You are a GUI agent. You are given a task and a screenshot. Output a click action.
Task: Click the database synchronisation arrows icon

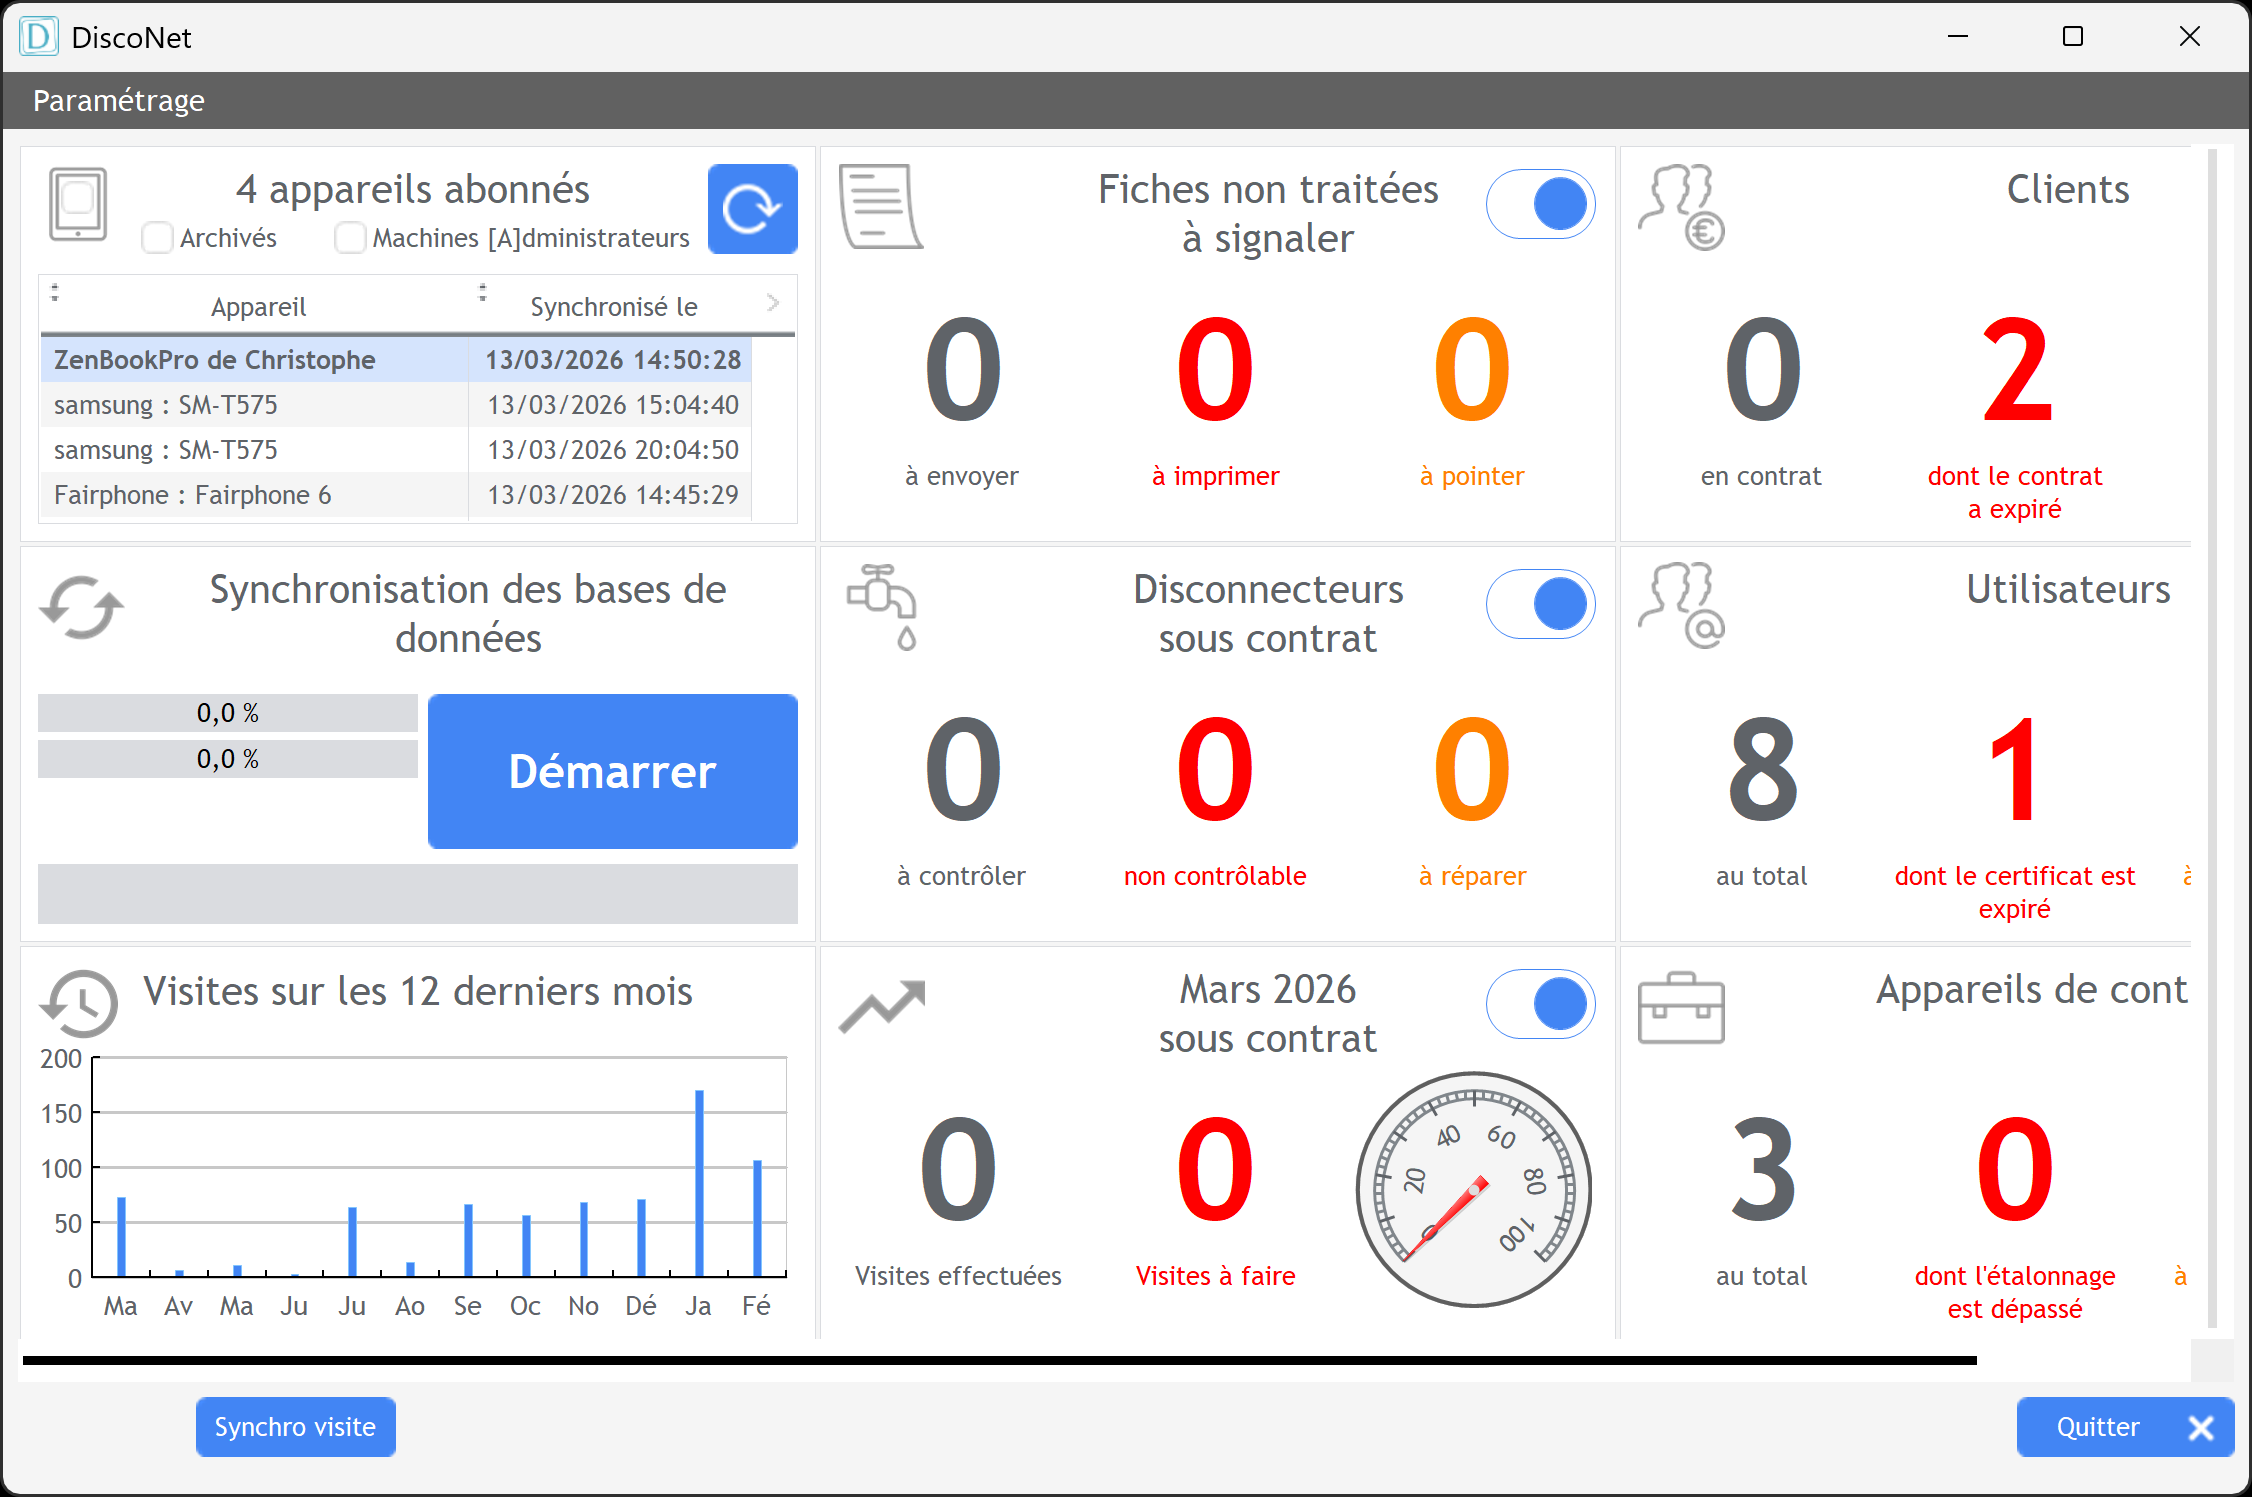[81, 607]
